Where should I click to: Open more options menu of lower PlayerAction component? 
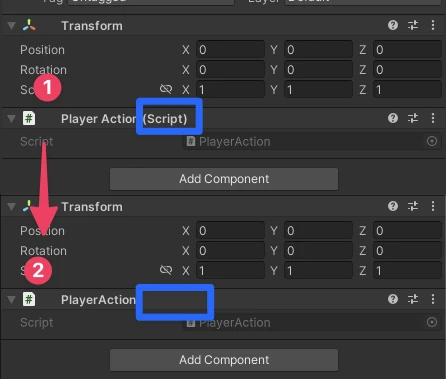click(x=433, y=299)
